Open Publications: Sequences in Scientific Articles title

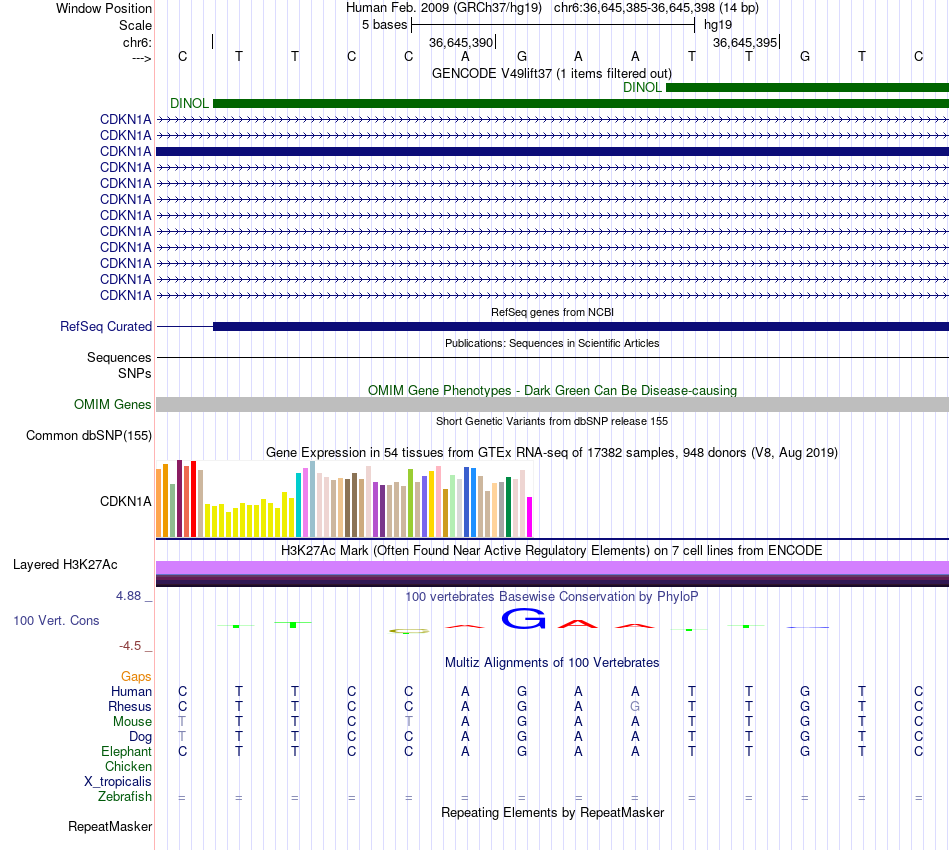click(x=552, y=344)
